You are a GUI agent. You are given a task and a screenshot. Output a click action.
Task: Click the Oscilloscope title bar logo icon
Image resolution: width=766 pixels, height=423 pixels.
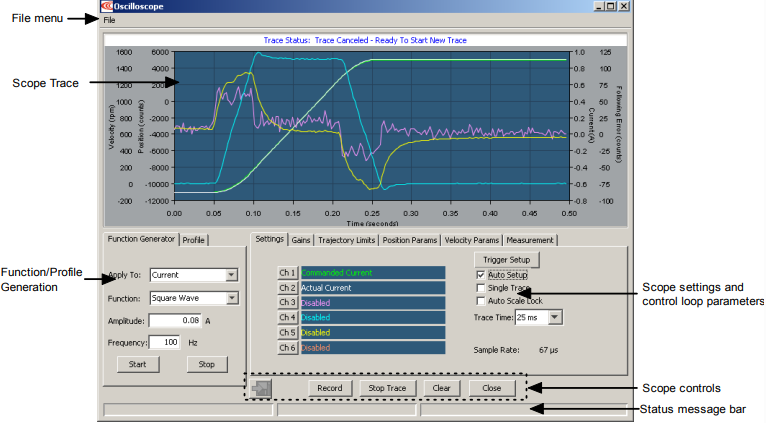click(107, 6)
